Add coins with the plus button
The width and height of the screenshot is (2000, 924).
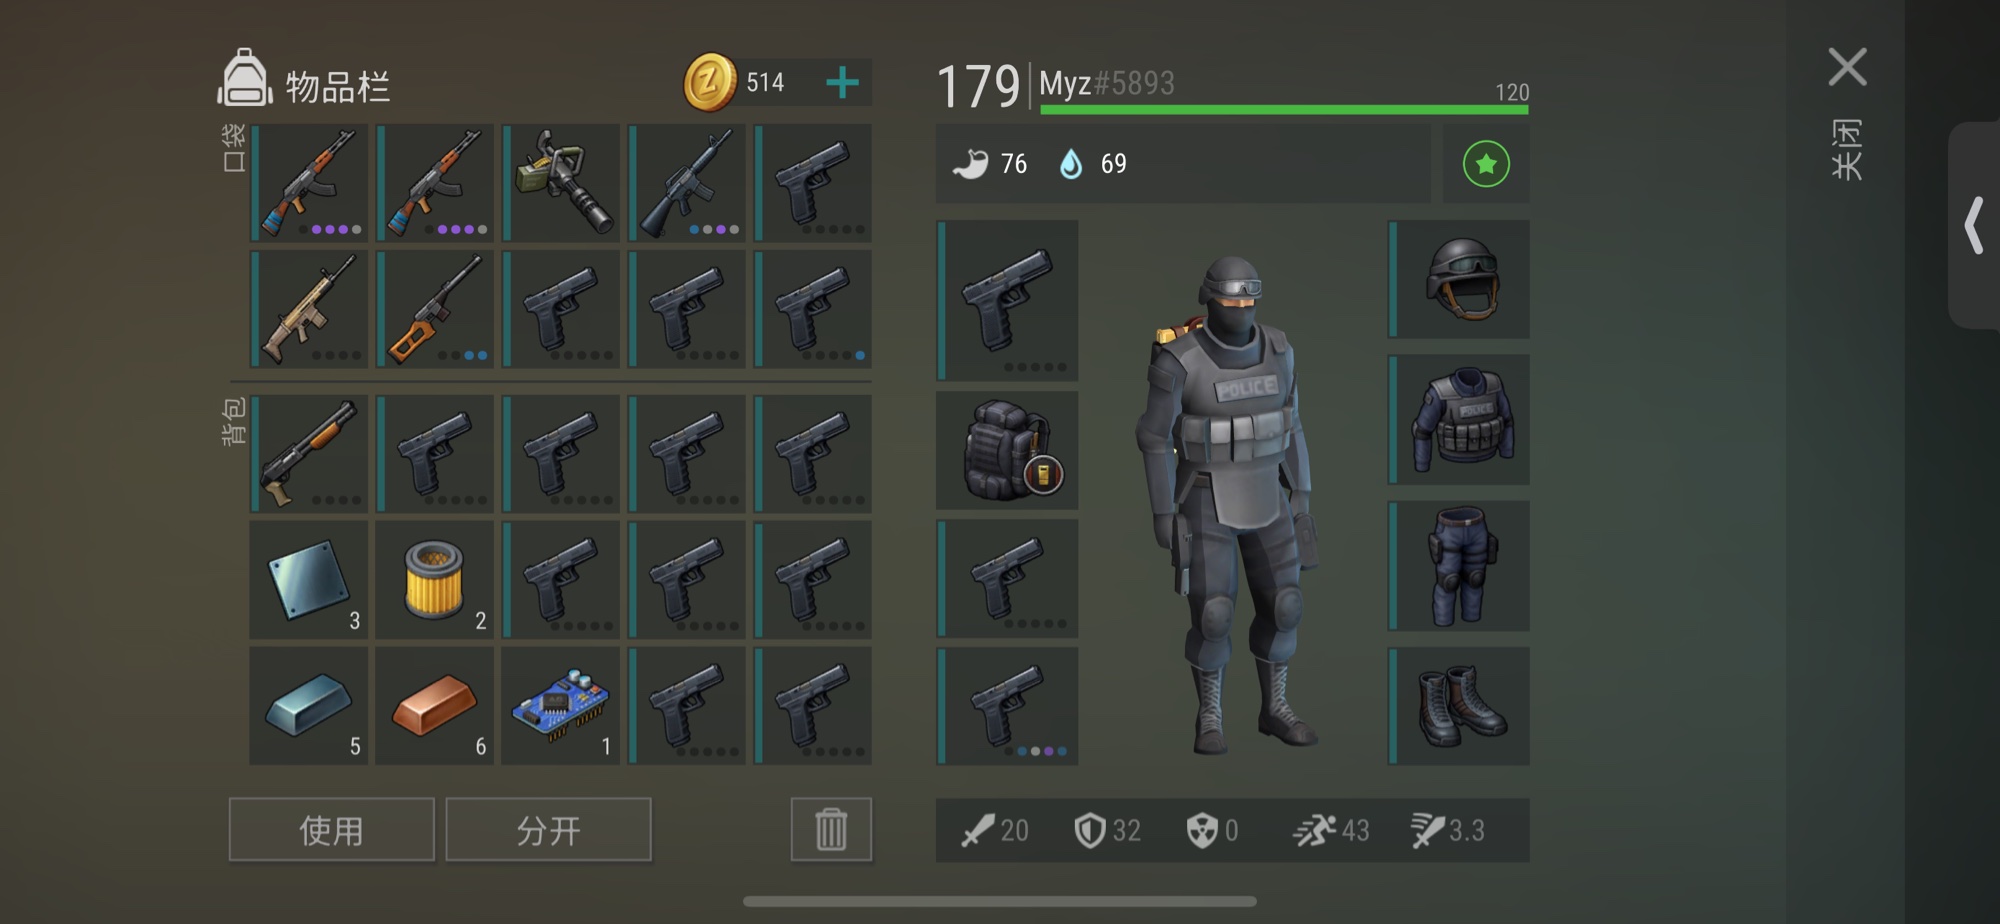[843, 82]
